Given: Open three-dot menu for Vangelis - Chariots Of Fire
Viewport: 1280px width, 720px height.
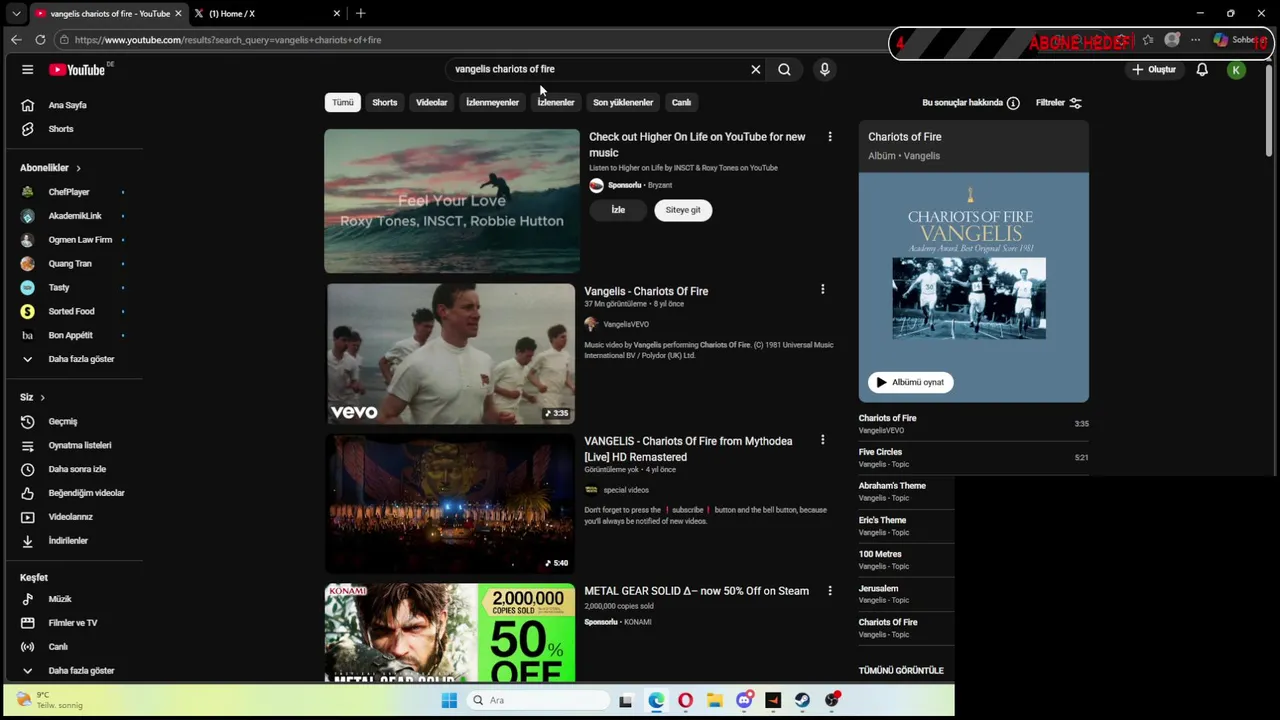Looking at the screenshot, I should (x=822, y=290).
